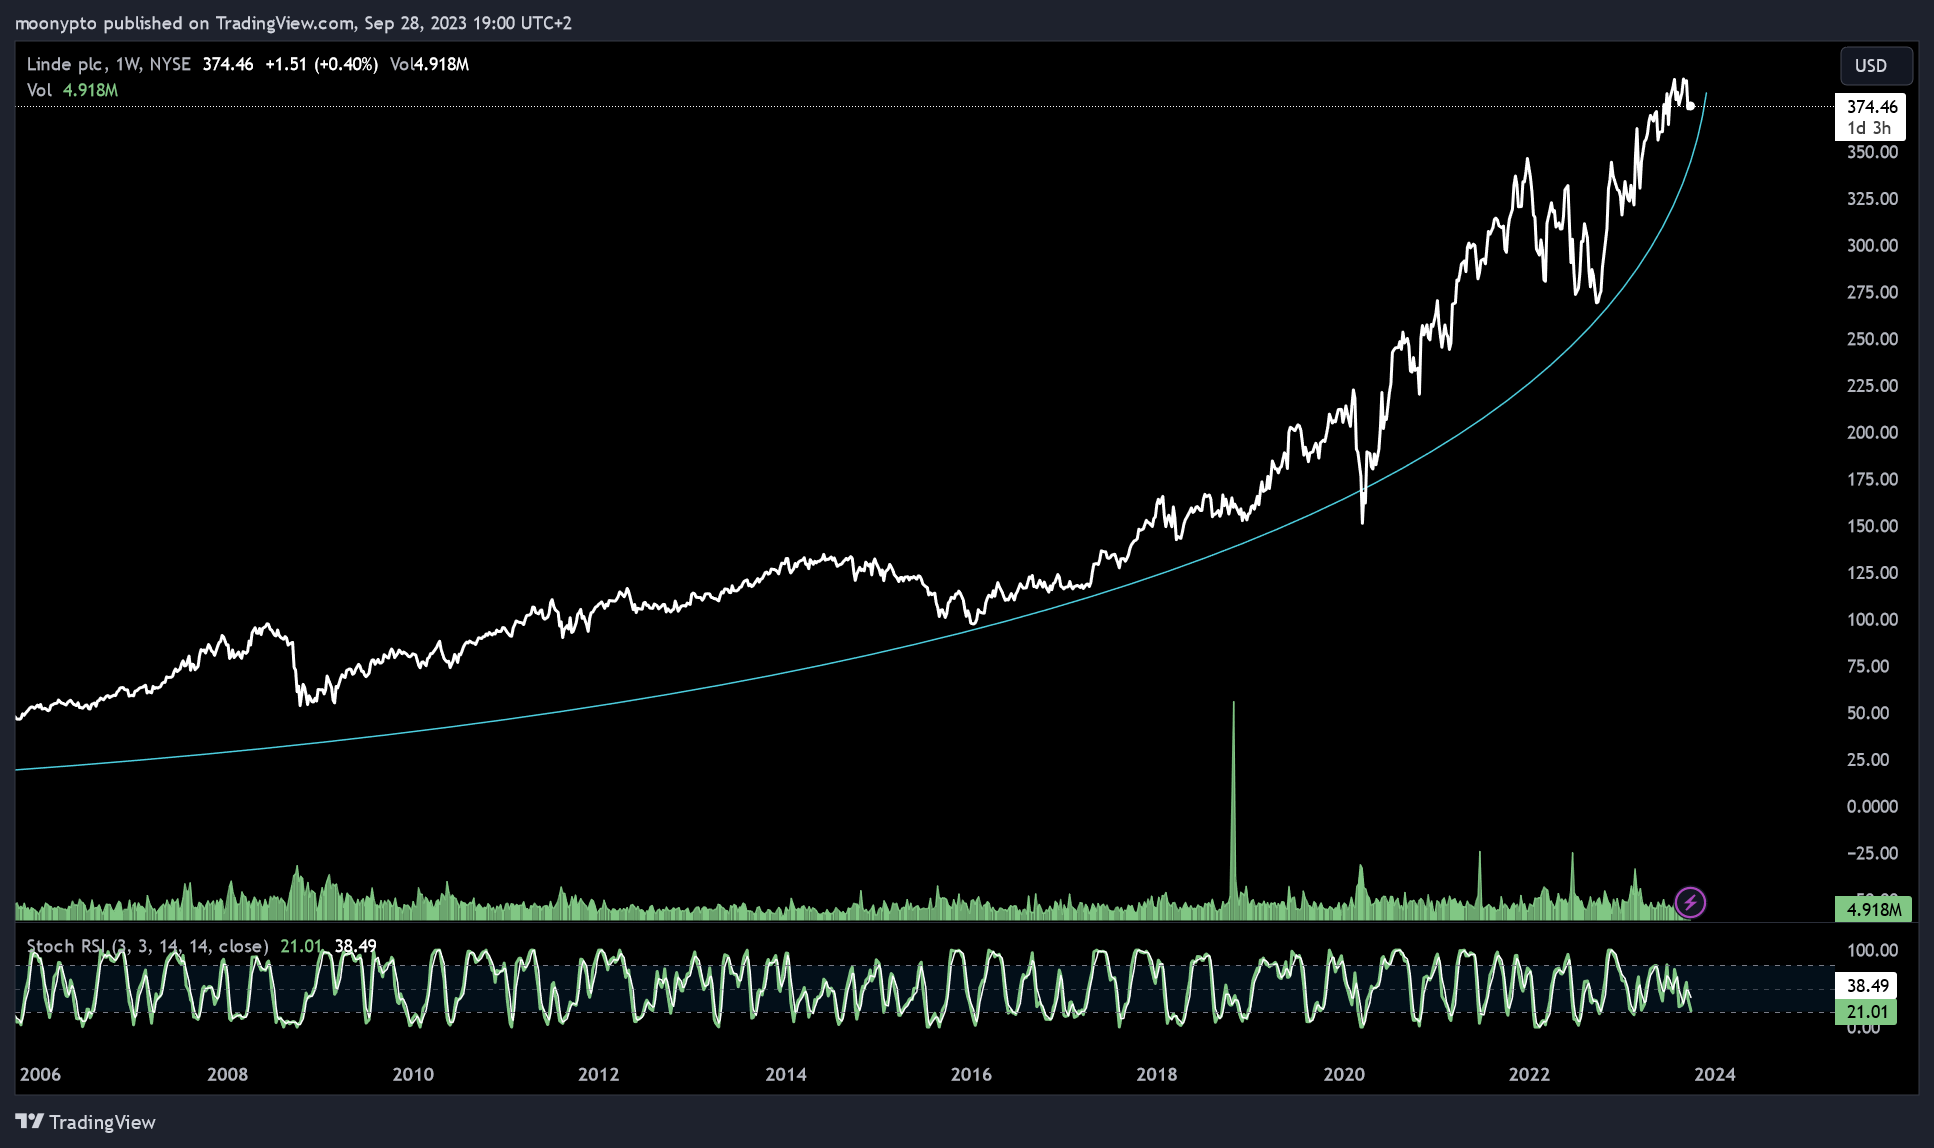Select the Linde plc symbol title
Screen dimensions: 1934x1148
point(64,64)
